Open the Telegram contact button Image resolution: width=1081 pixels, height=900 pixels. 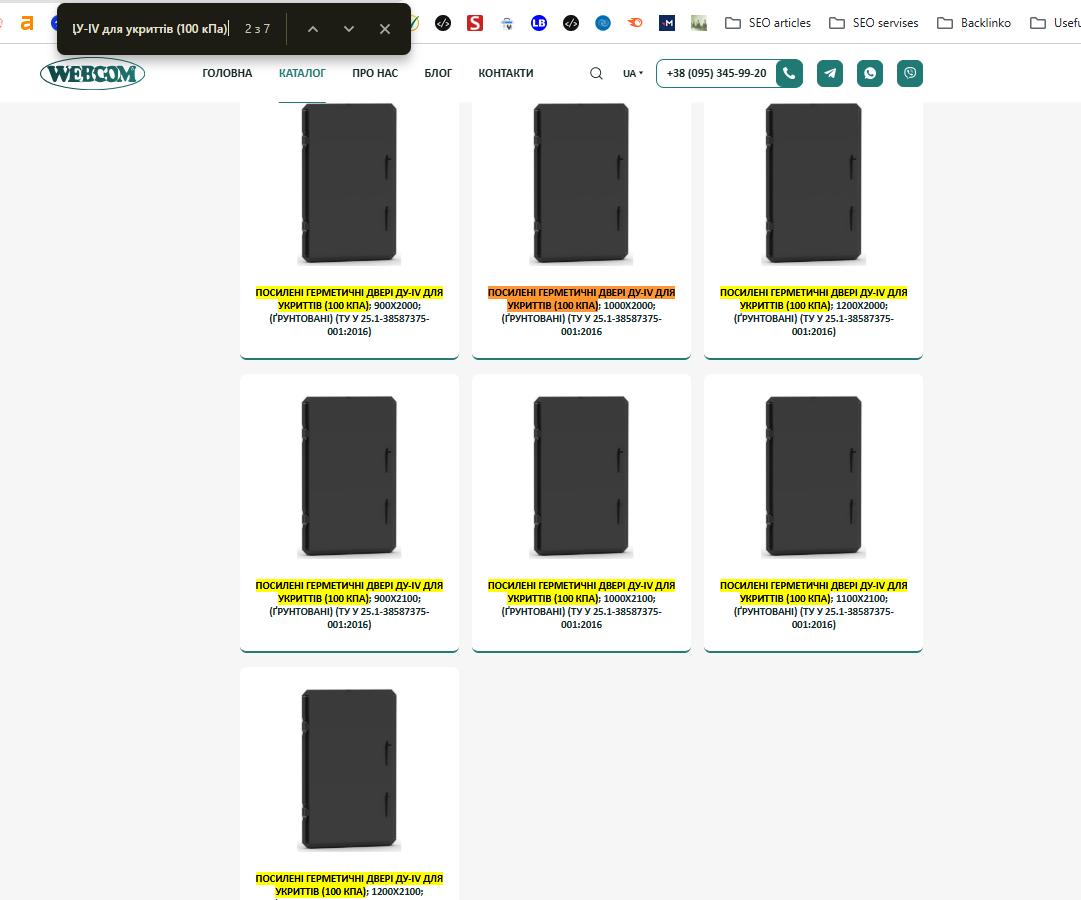click(x=830, y=73)
